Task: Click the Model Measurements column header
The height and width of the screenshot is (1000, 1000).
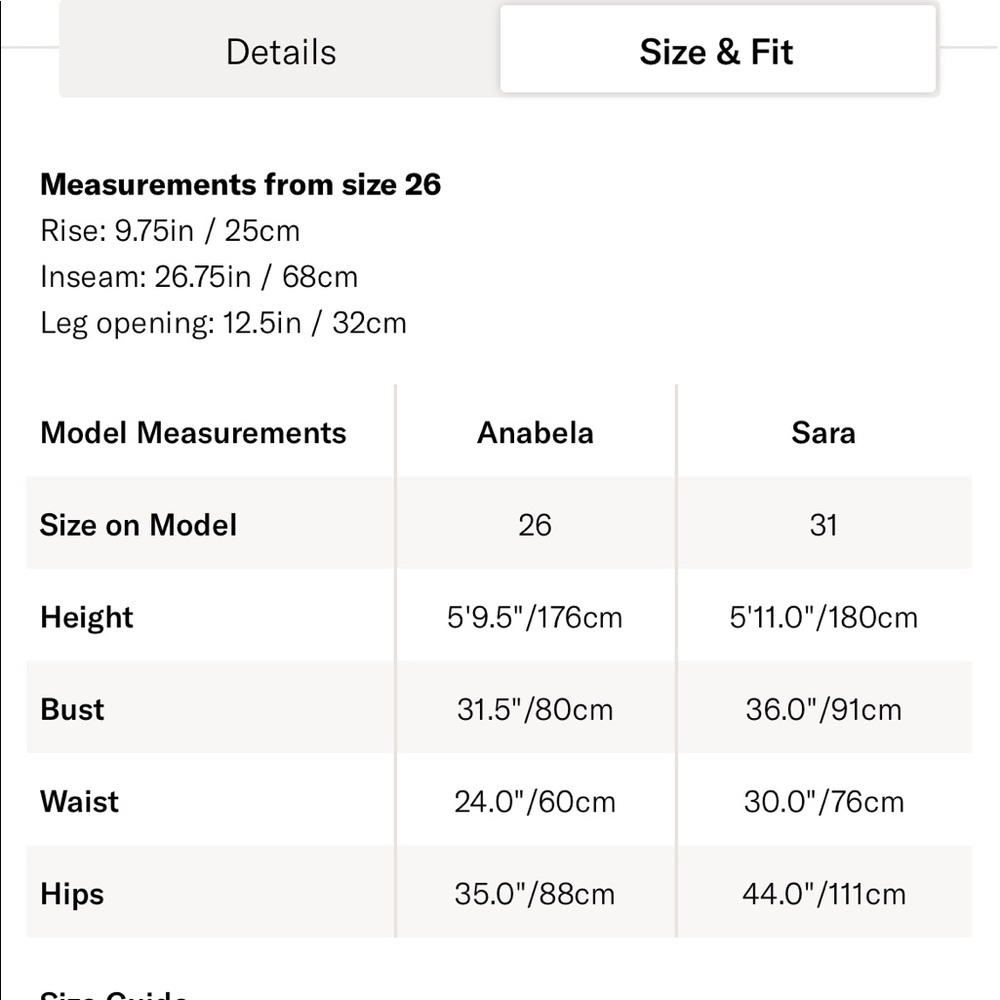Action: (193, 432)
